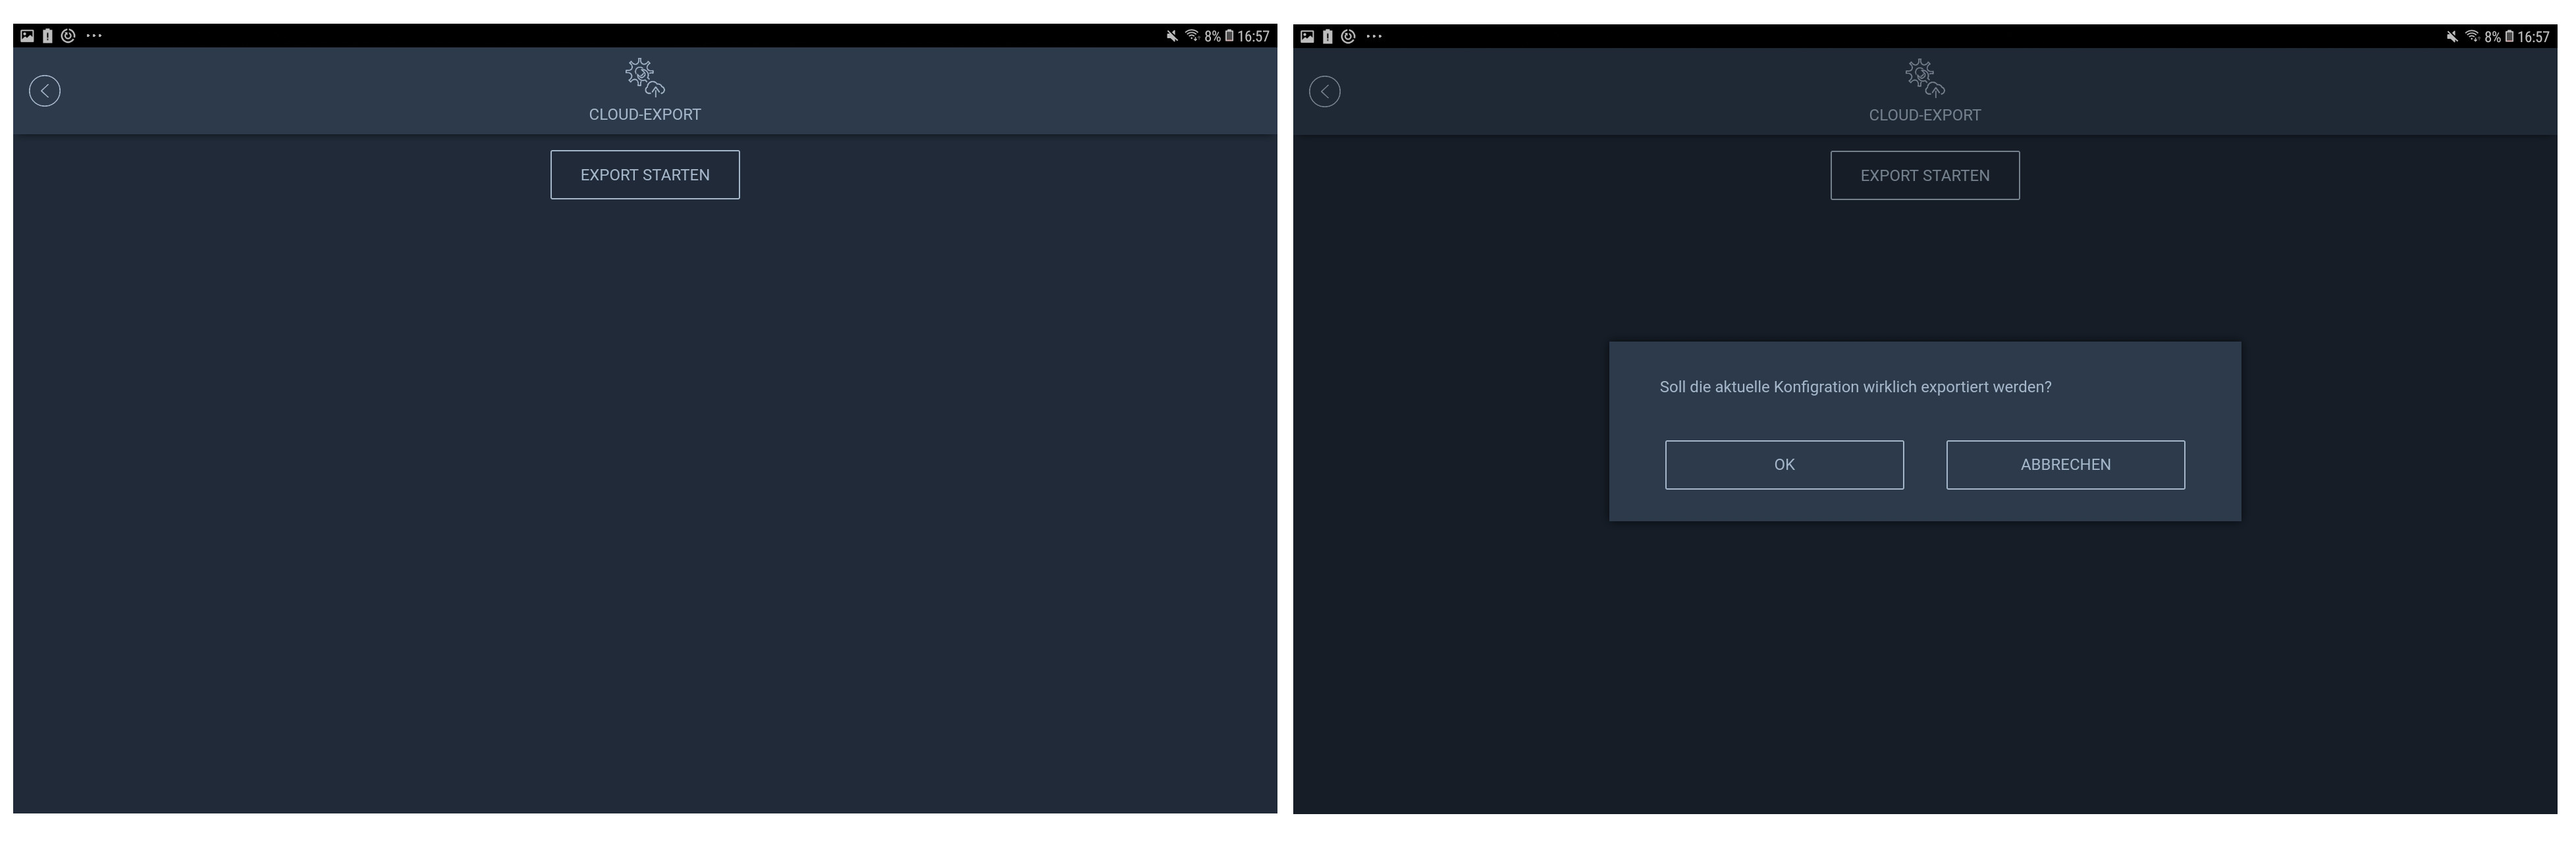The image size is (2576, 849).
Task: Tap the picture notification icon above the dialog screen
Action: point(1306,37)
